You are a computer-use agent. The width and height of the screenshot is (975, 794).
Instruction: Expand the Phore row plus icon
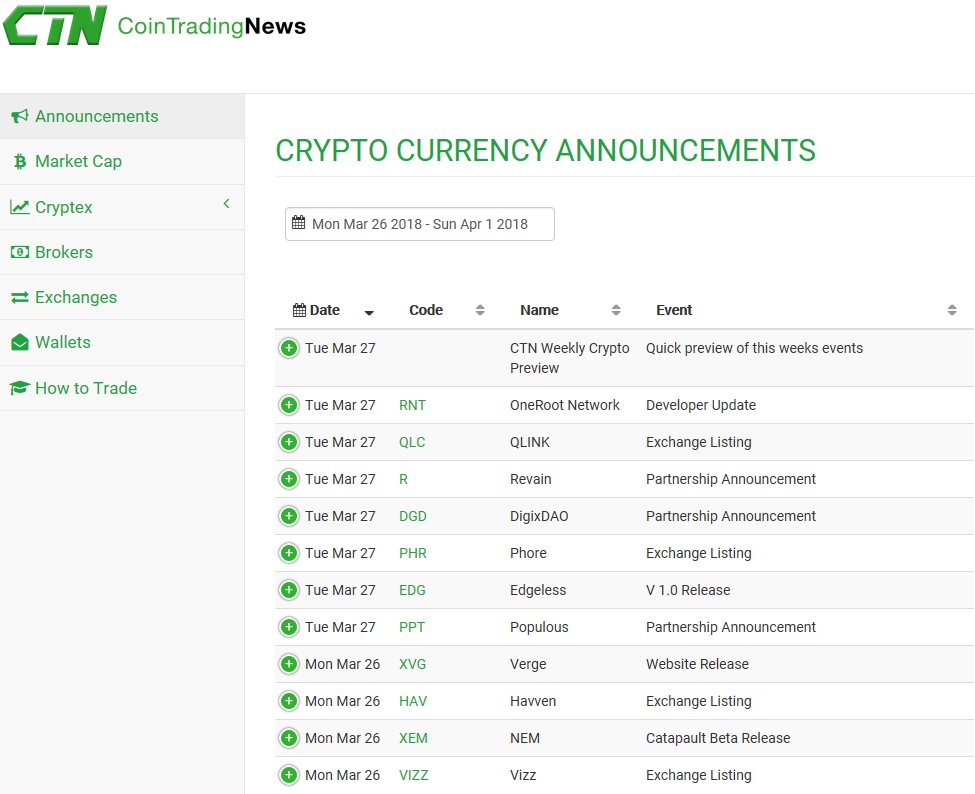(x=289, y=553)
